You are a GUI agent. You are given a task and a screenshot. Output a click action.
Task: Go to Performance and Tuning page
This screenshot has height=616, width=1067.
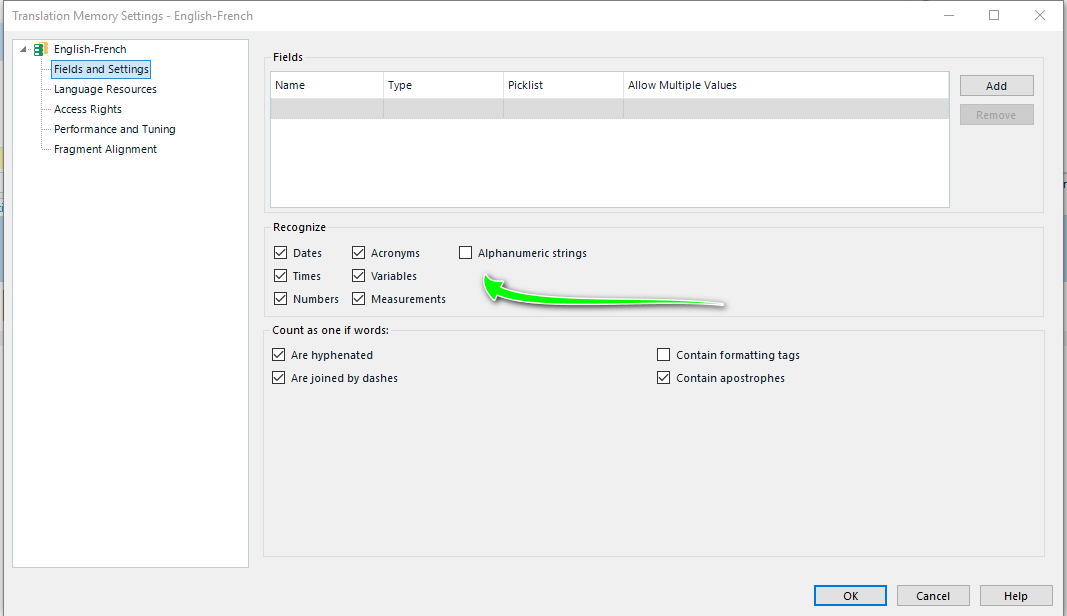[x=114, y=129]
